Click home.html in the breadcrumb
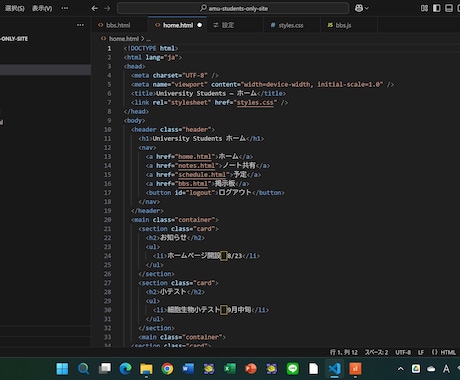This screenshot has width=460, height=380. point(124,39)
